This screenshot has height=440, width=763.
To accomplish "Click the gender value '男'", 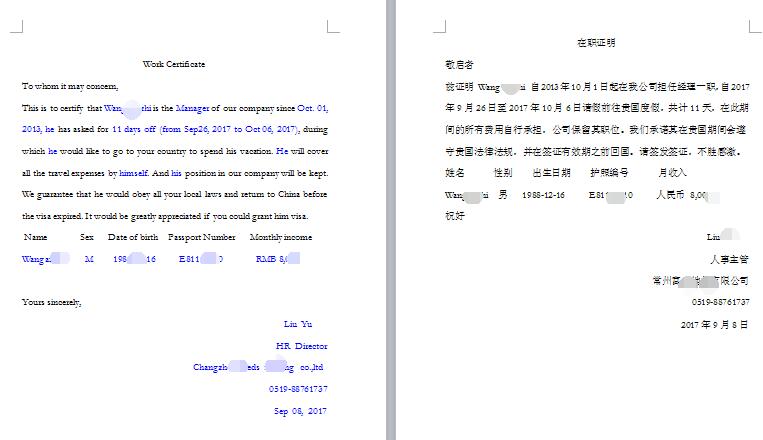I will point(503,195).
